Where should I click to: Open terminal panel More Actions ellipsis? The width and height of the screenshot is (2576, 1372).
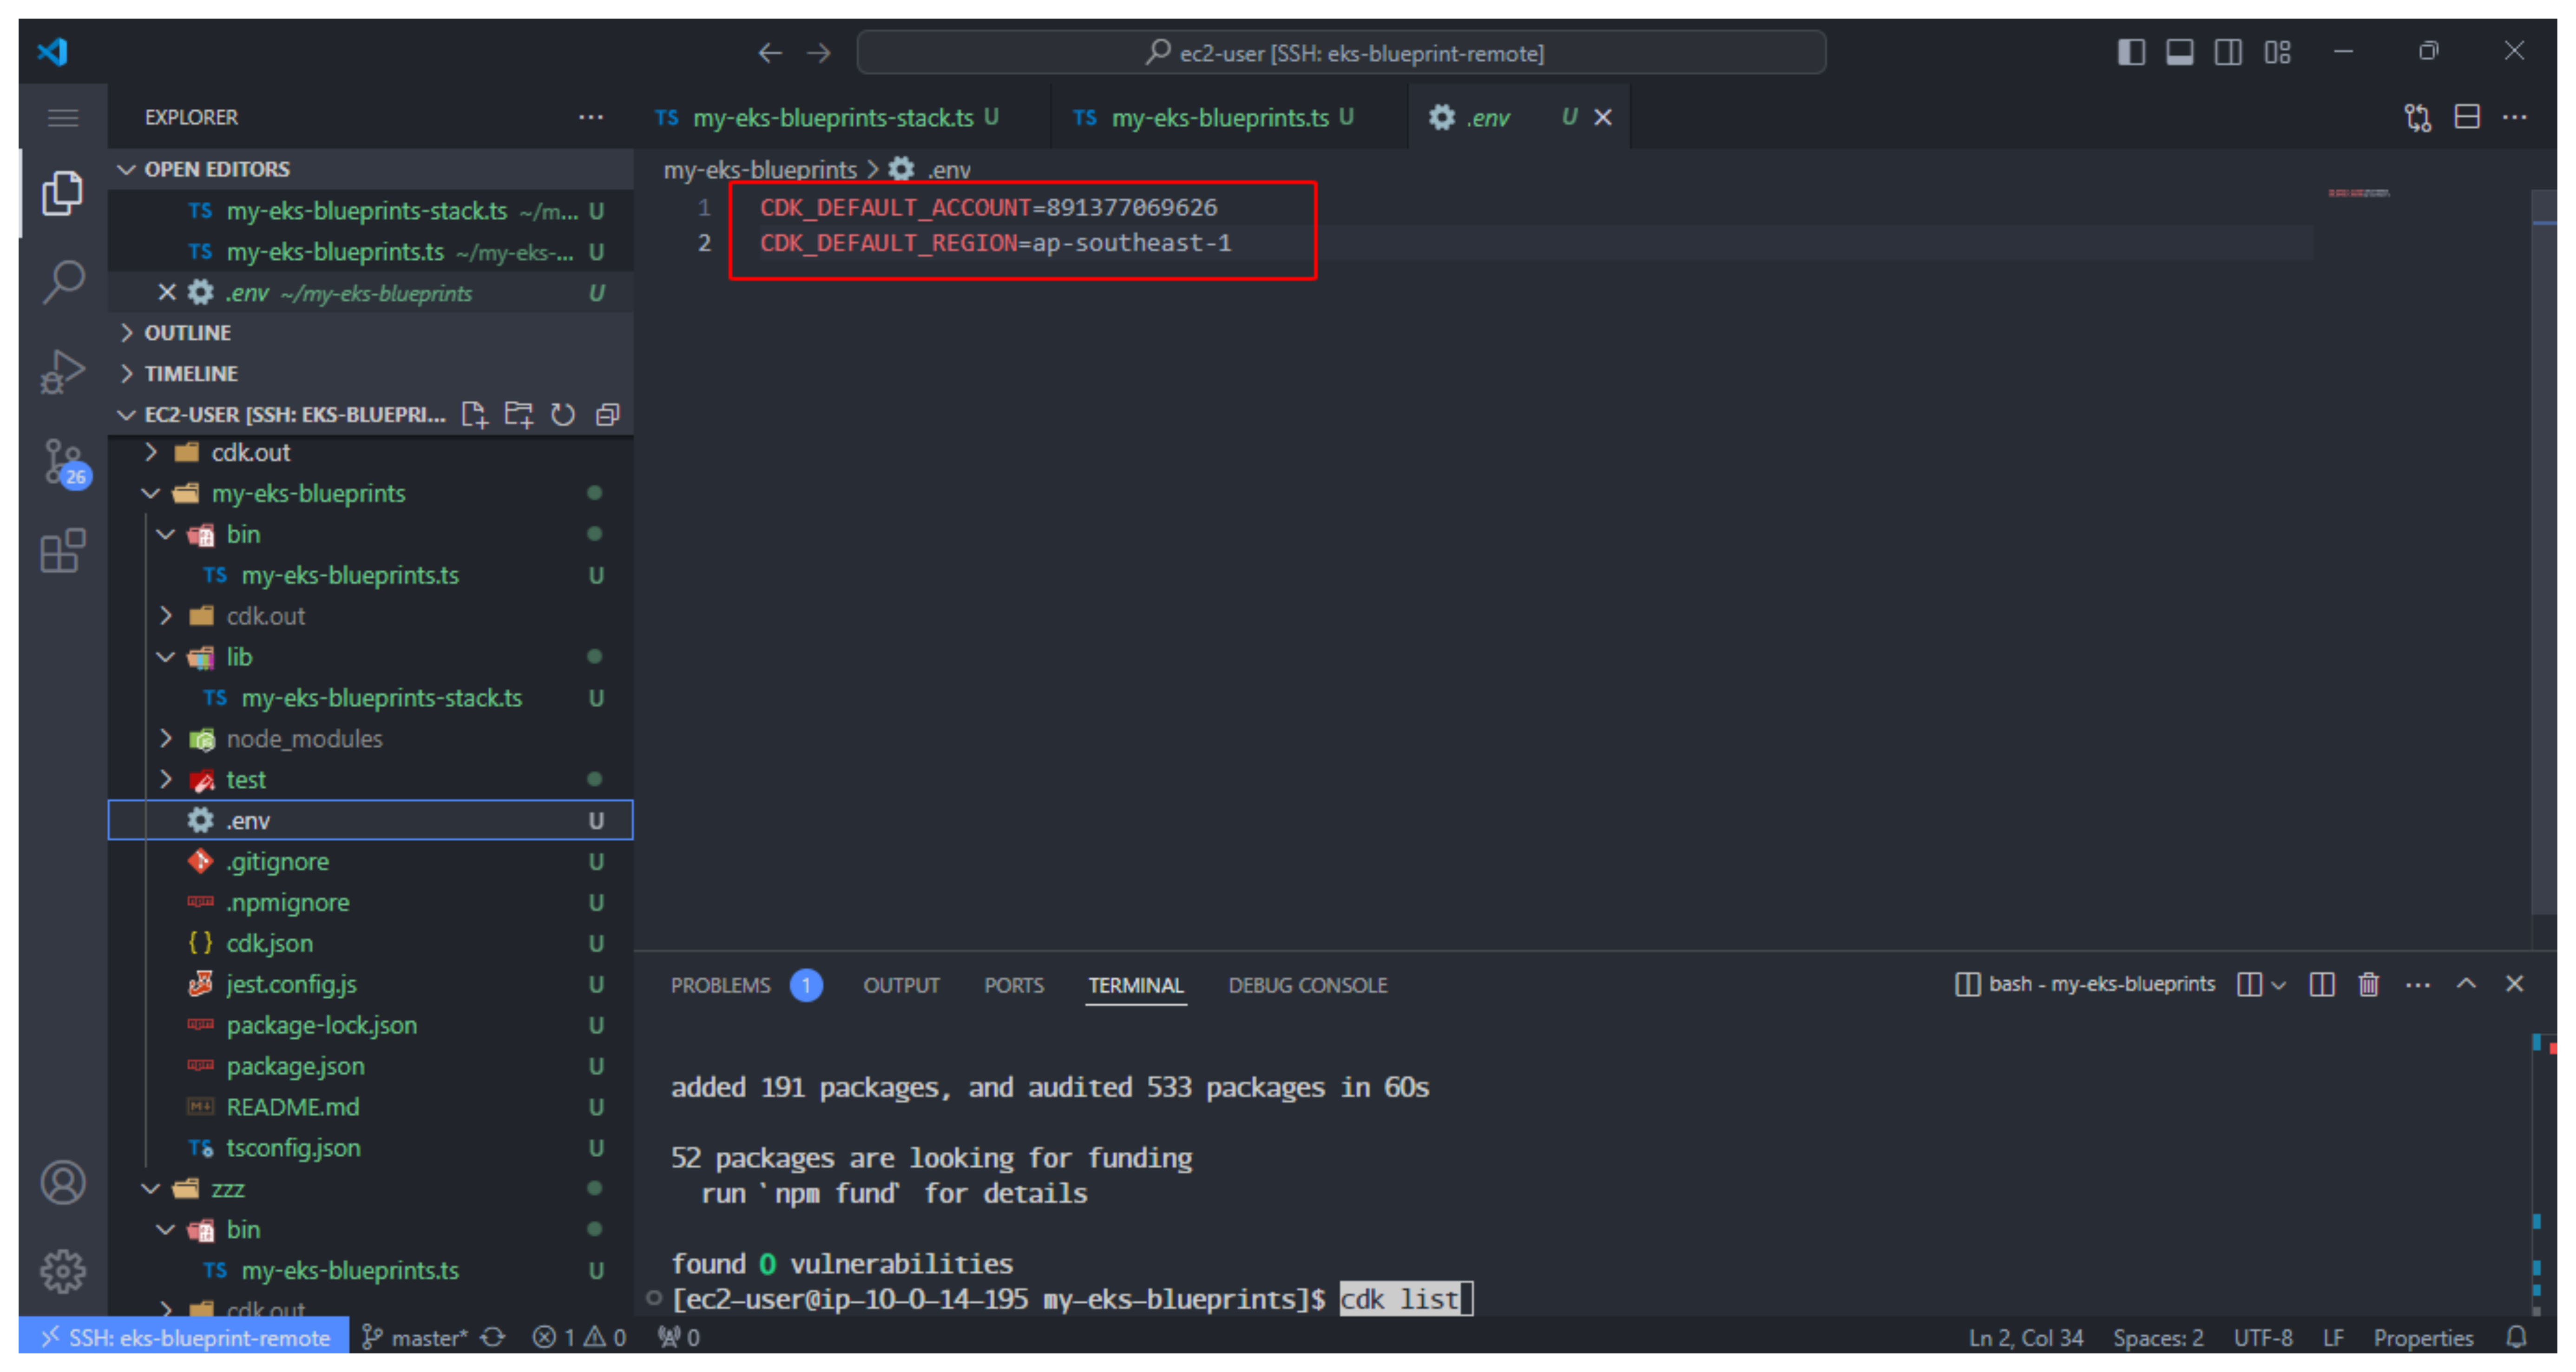pos(2418,986)
